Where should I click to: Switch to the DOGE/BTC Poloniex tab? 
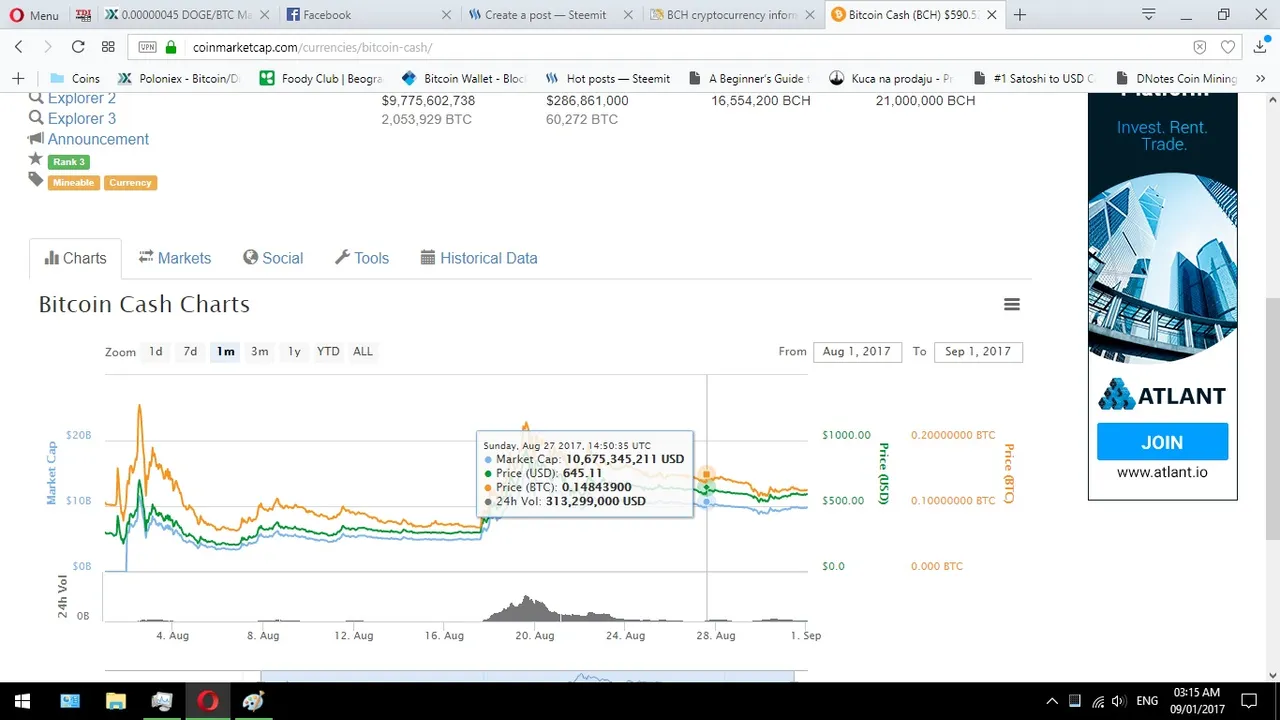tap(184, 15)
